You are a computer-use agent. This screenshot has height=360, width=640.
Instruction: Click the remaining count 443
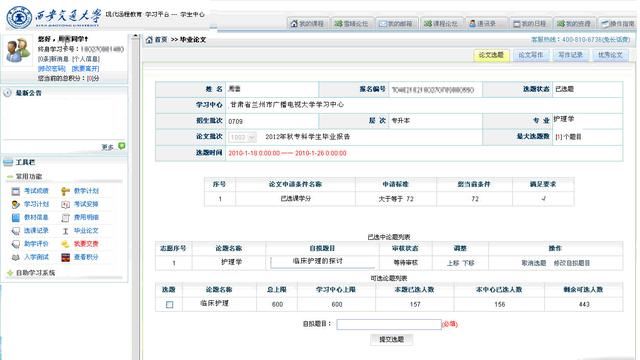(x=584, y=304)
